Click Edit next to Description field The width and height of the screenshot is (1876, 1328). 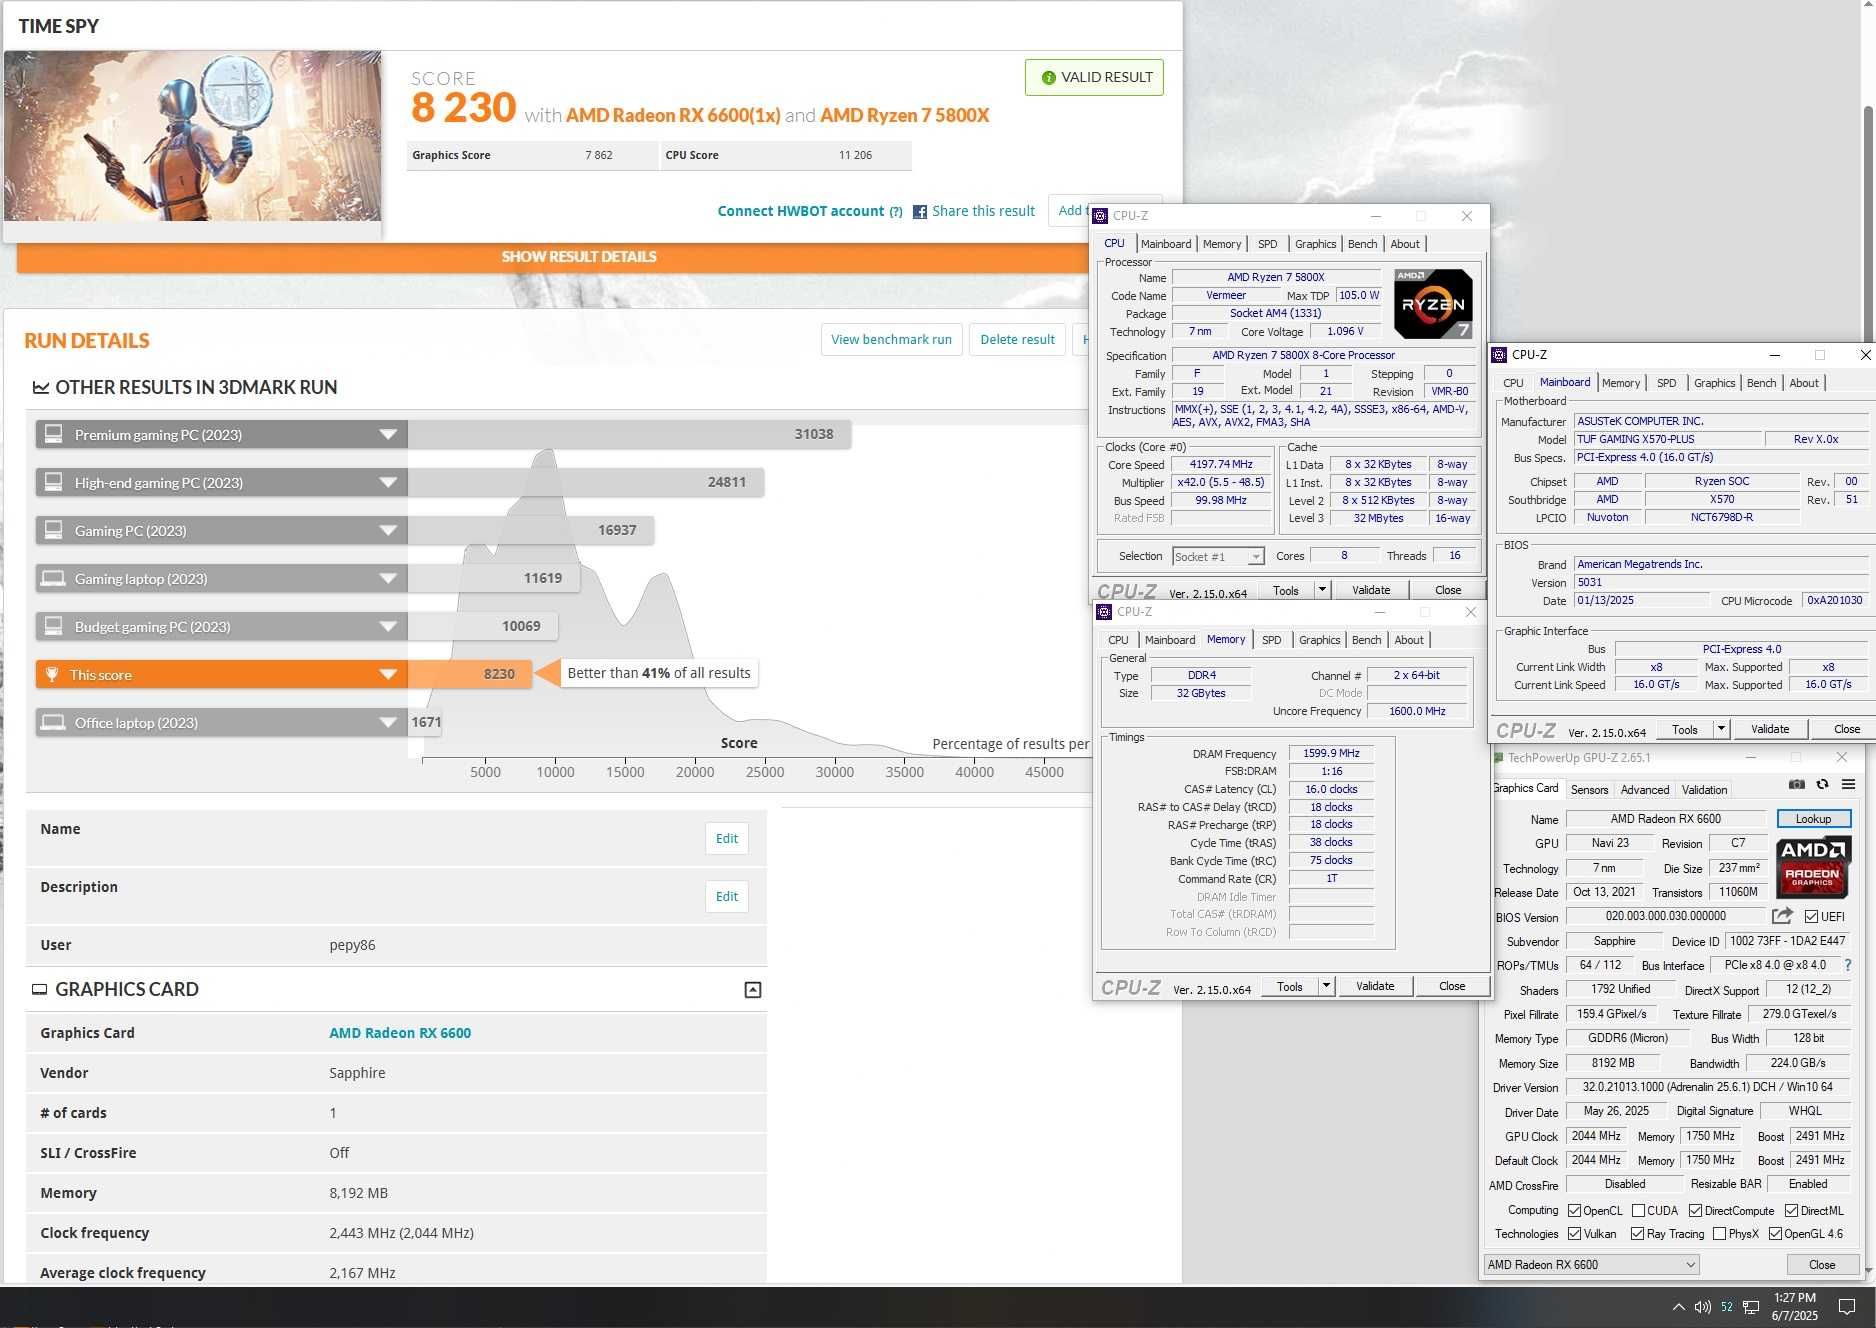tap(727, 897)
